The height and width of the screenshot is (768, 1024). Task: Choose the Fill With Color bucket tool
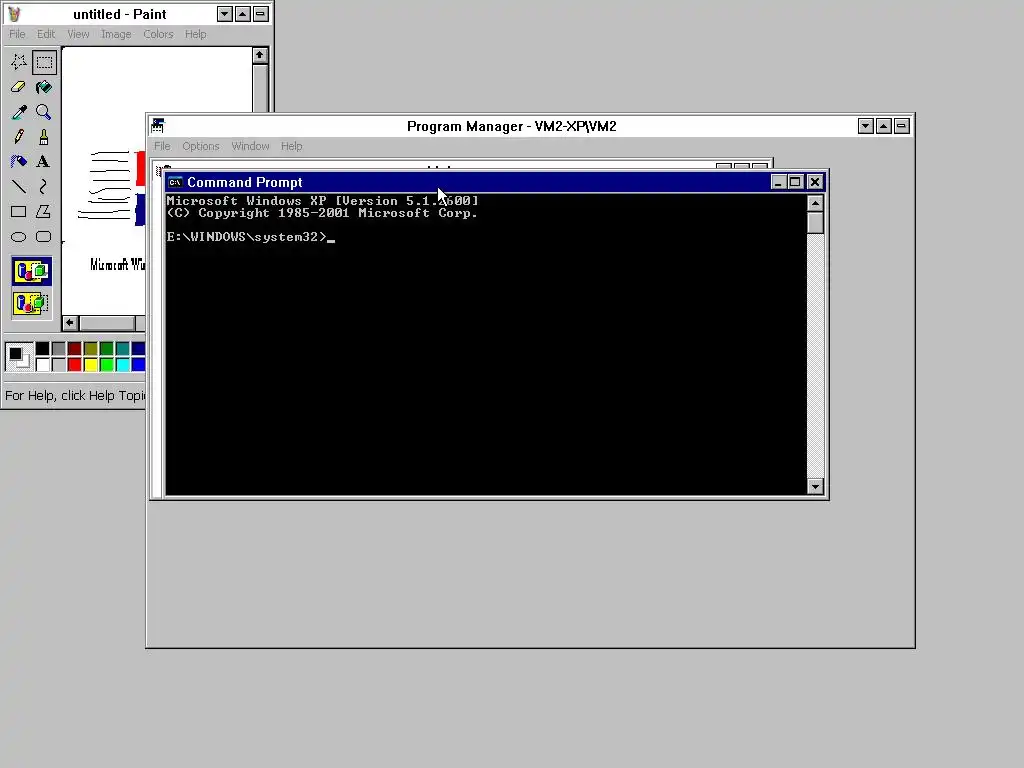pos(44,87)
